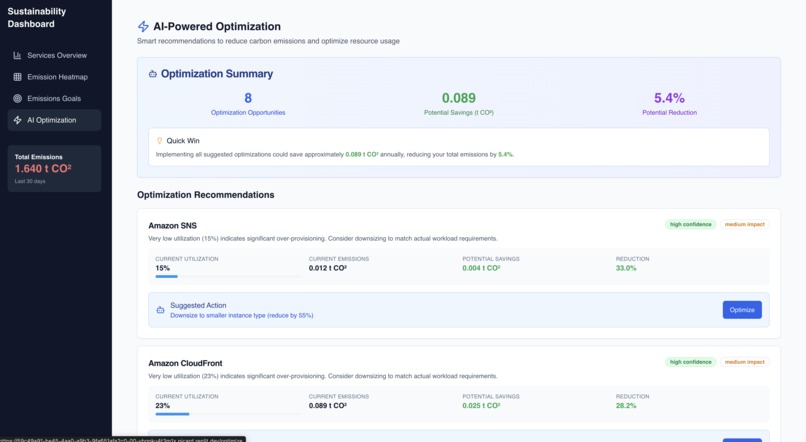Select AI Optimization in the sidebar

tap(54, 120)
